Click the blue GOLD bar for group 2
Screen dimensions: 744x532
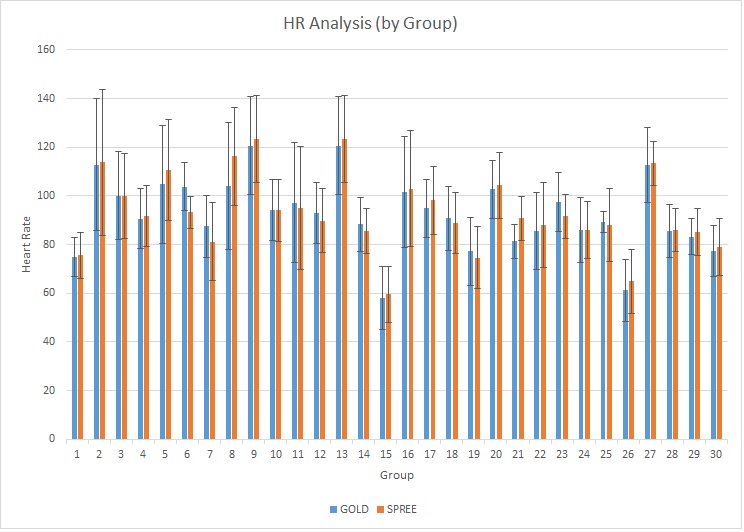[x=97, y=300]
